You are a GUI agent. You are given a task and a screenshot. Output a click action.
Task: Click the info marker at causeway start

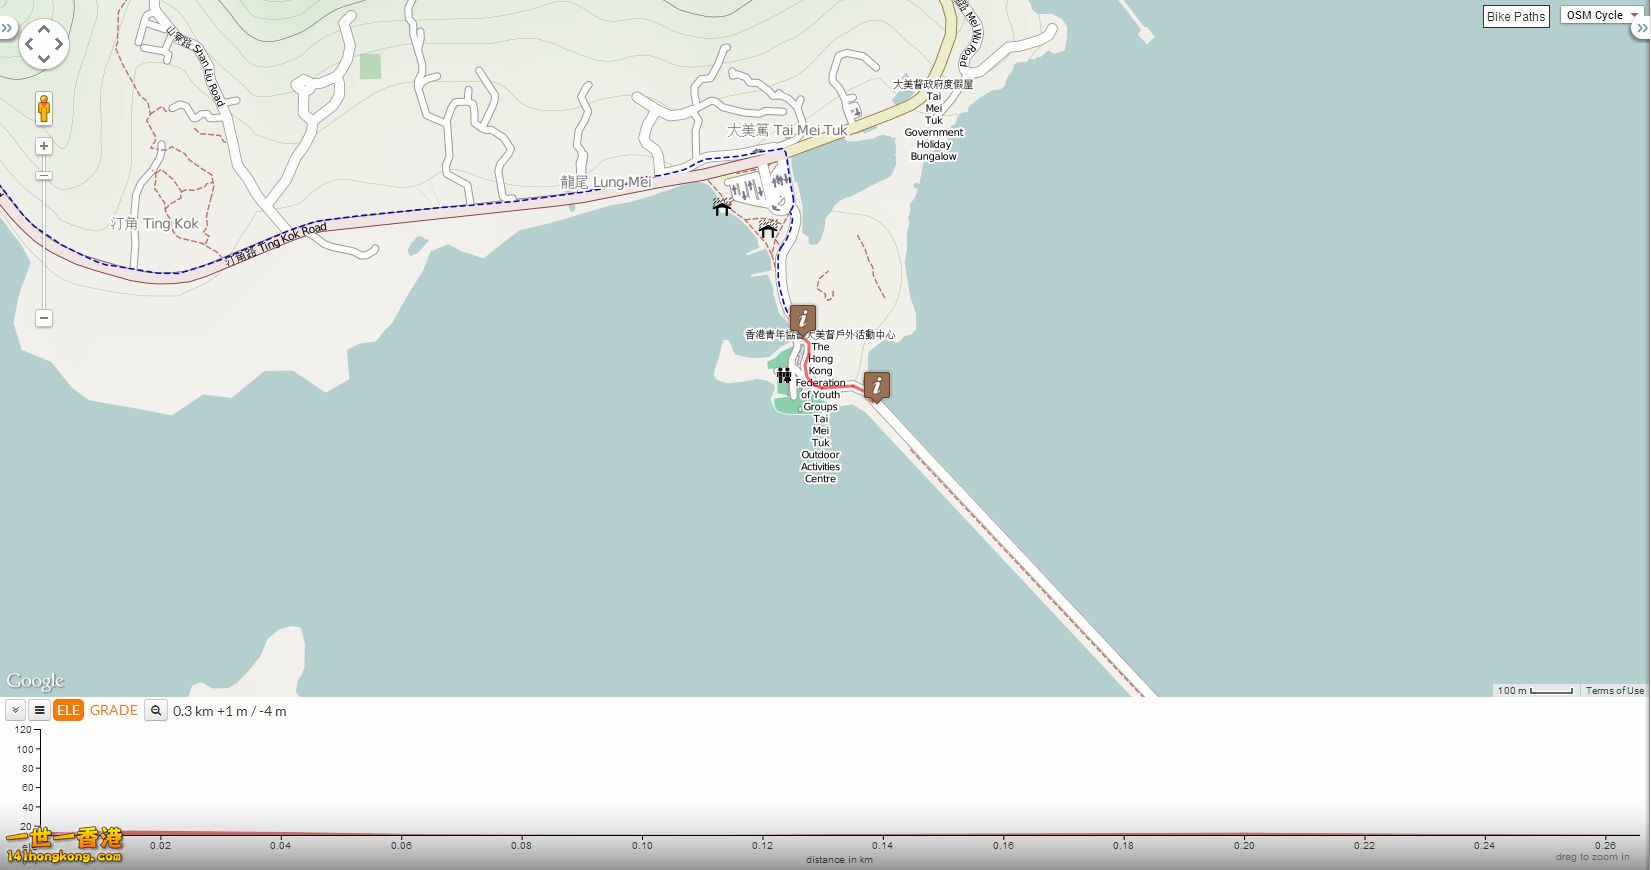click(877, 385)
